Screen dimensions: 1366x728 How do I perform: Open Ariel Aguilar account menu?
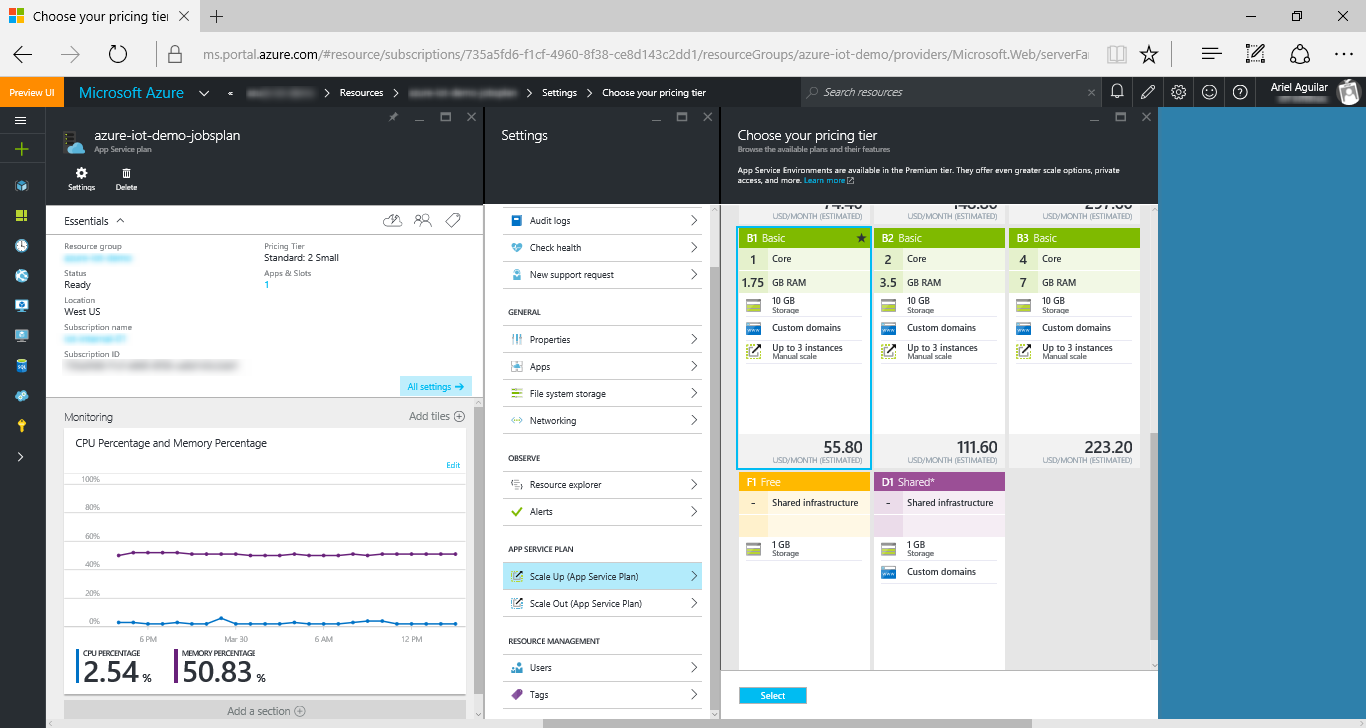tap(1313, 92)
